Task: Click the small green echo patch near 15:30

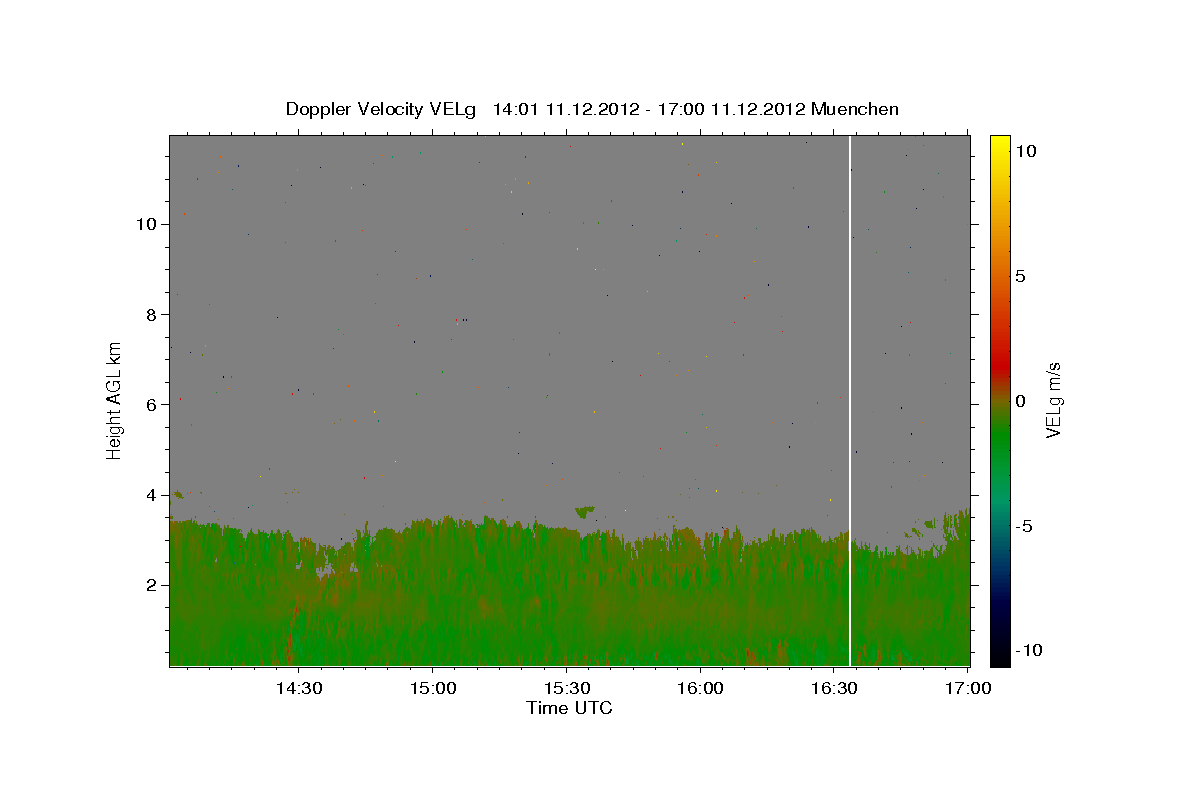Action: tap(584, 512)
